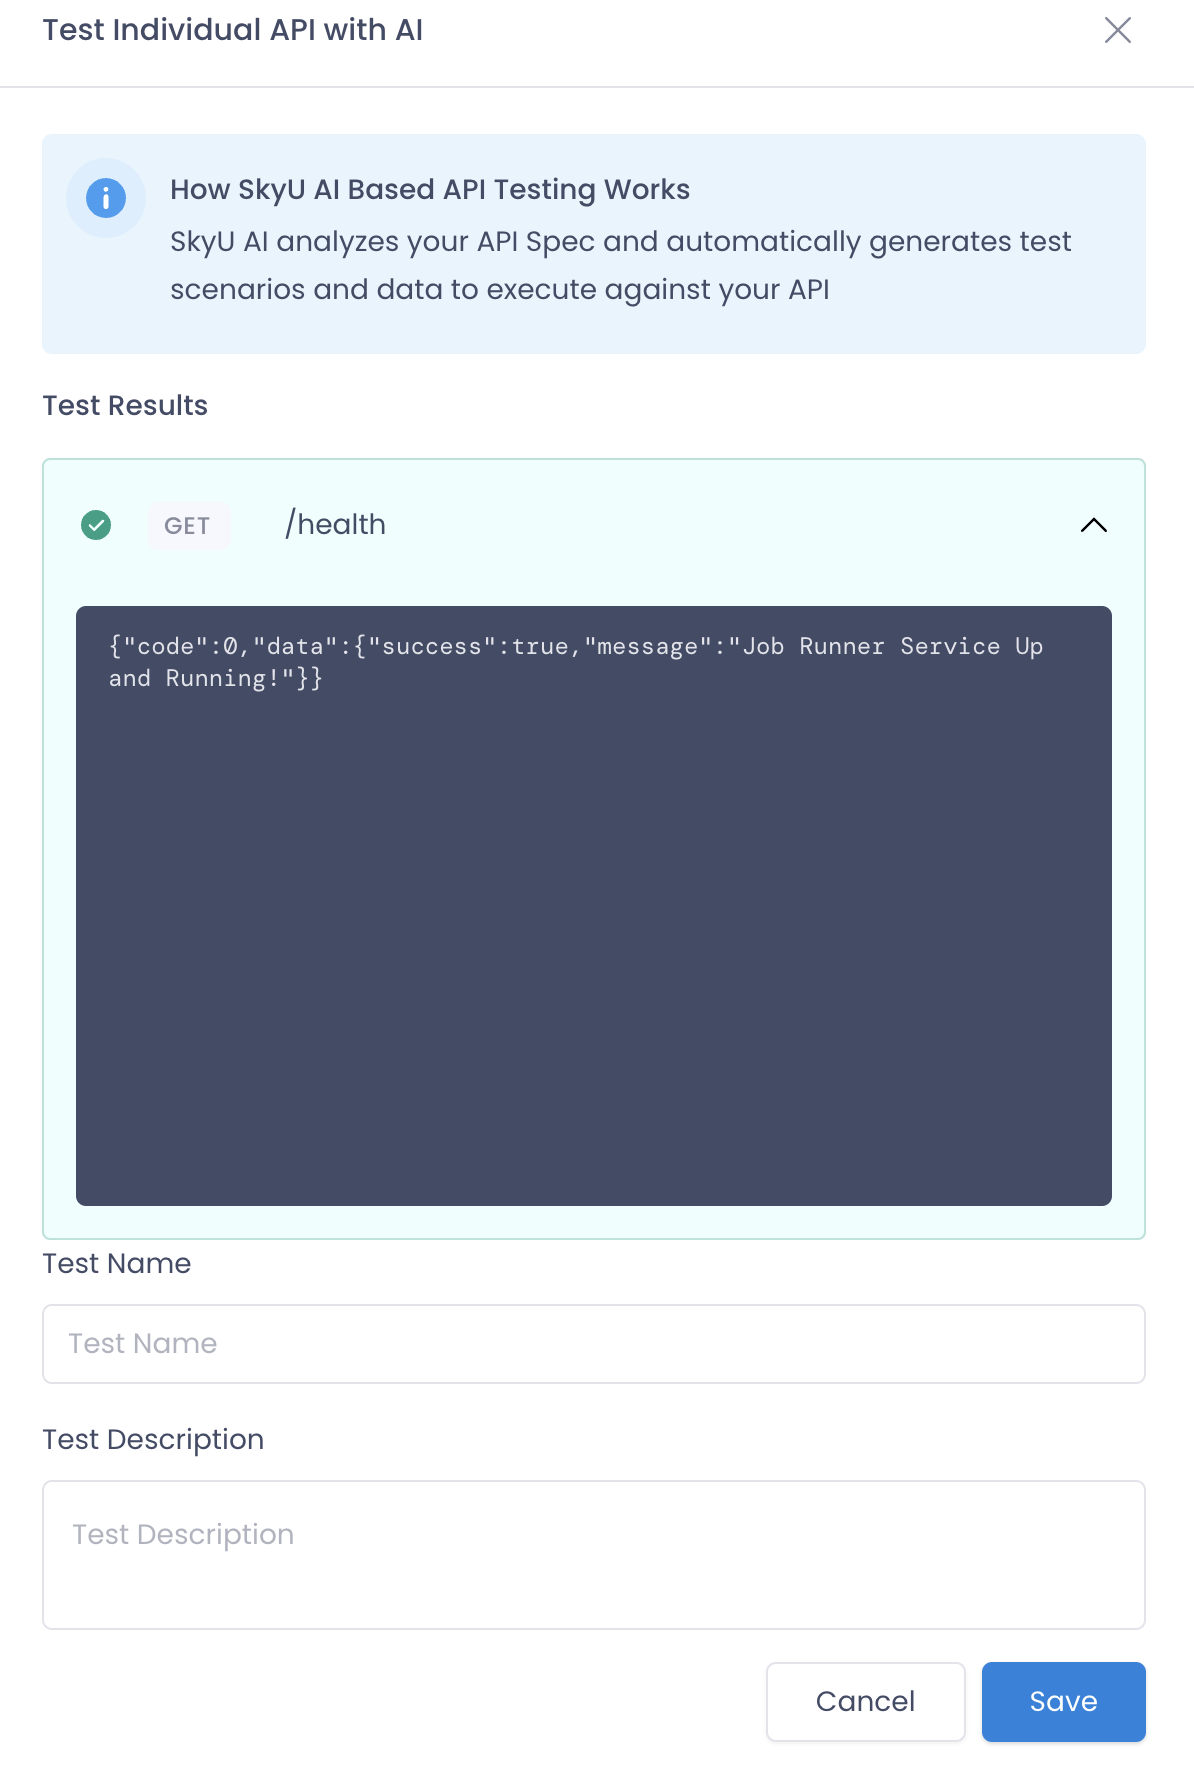This screenshot has width=1194, height=1772.
Task: Click 'How SkyU AI Based API Testing Works' heading
Action: (x=430, y=189)
